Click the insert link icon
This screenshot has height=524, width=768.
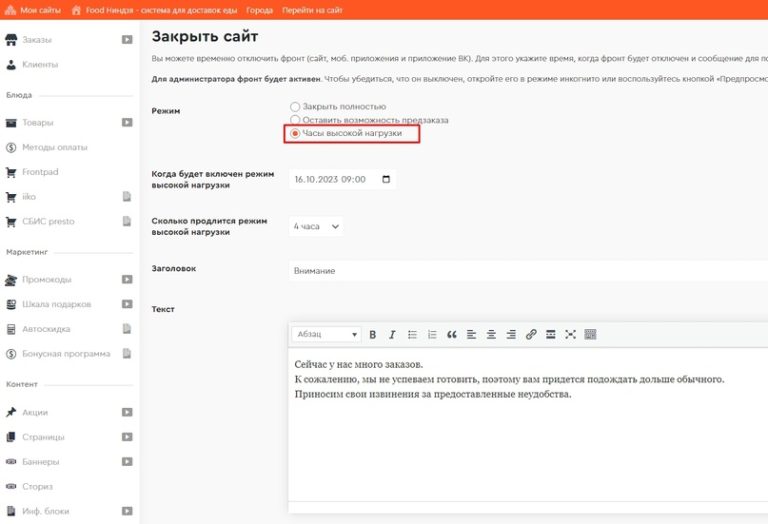(x=531, y=335)
